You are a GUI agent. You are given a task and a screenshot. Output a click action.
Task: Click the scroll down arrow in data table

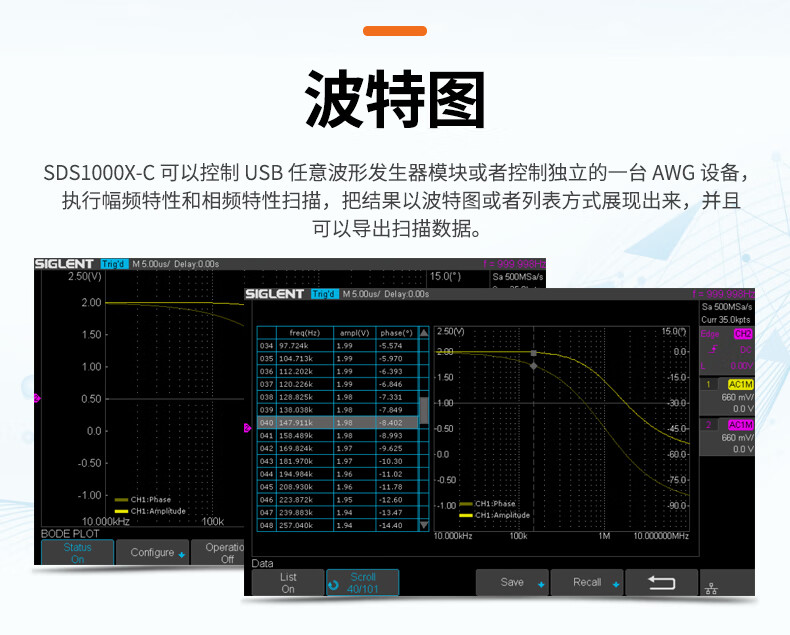[424, 524]
